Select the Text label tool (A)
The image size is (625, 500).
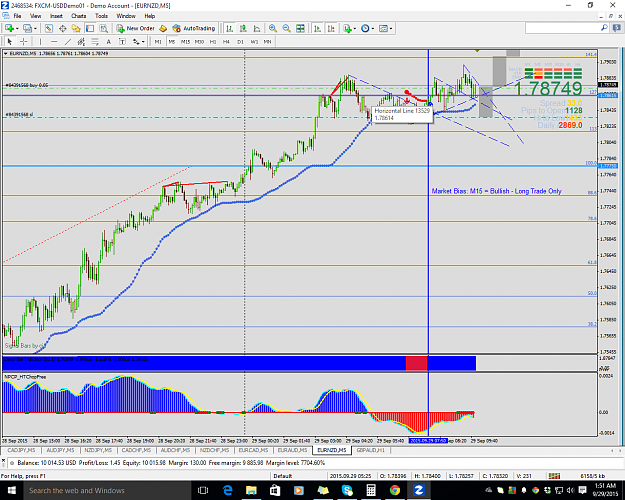pyautogui.click(x=108, y=41)
